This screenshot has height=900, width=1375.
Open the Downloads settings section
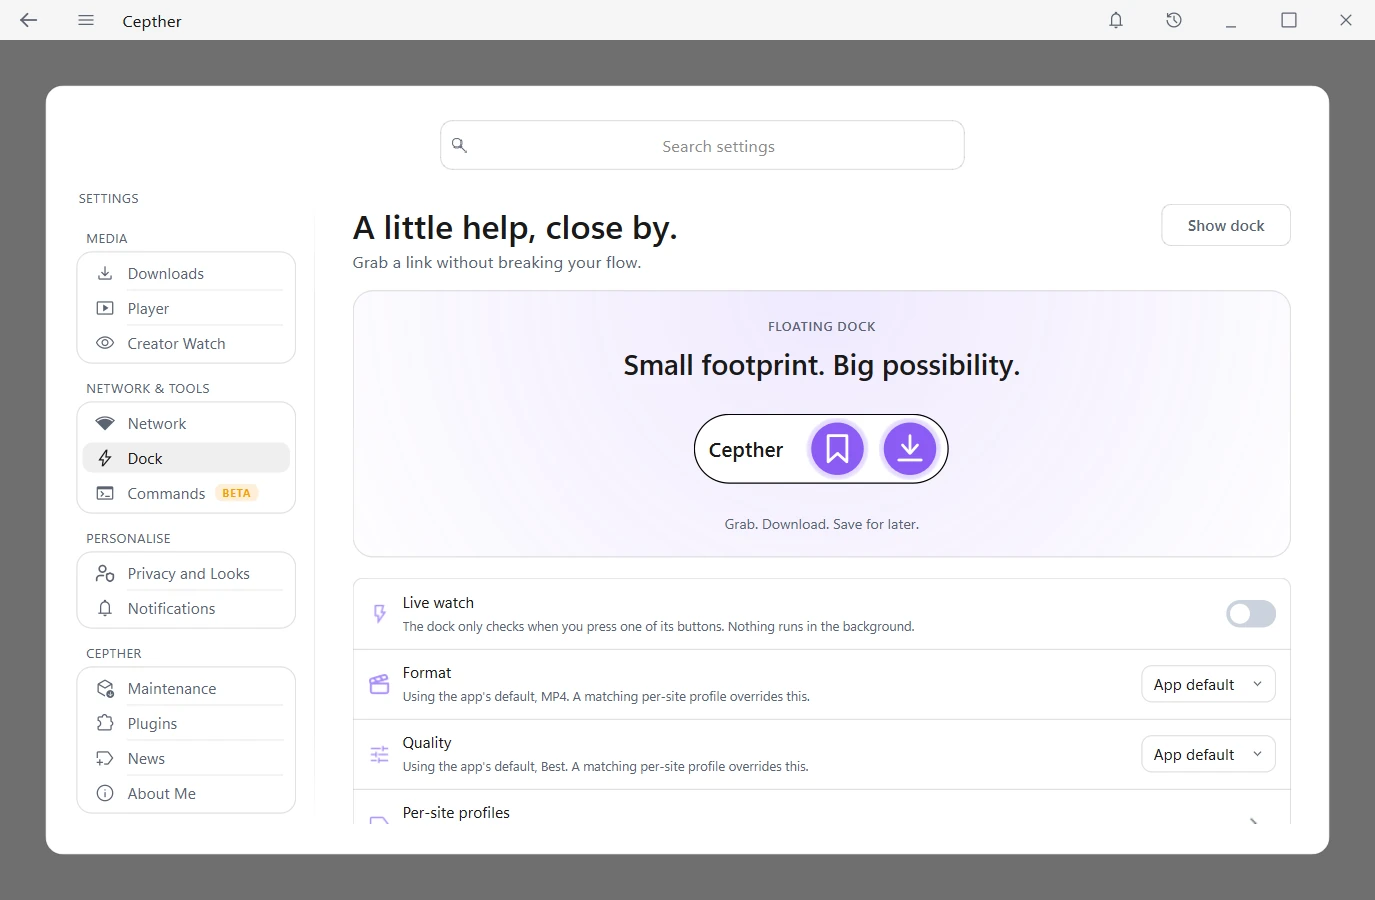186,273
